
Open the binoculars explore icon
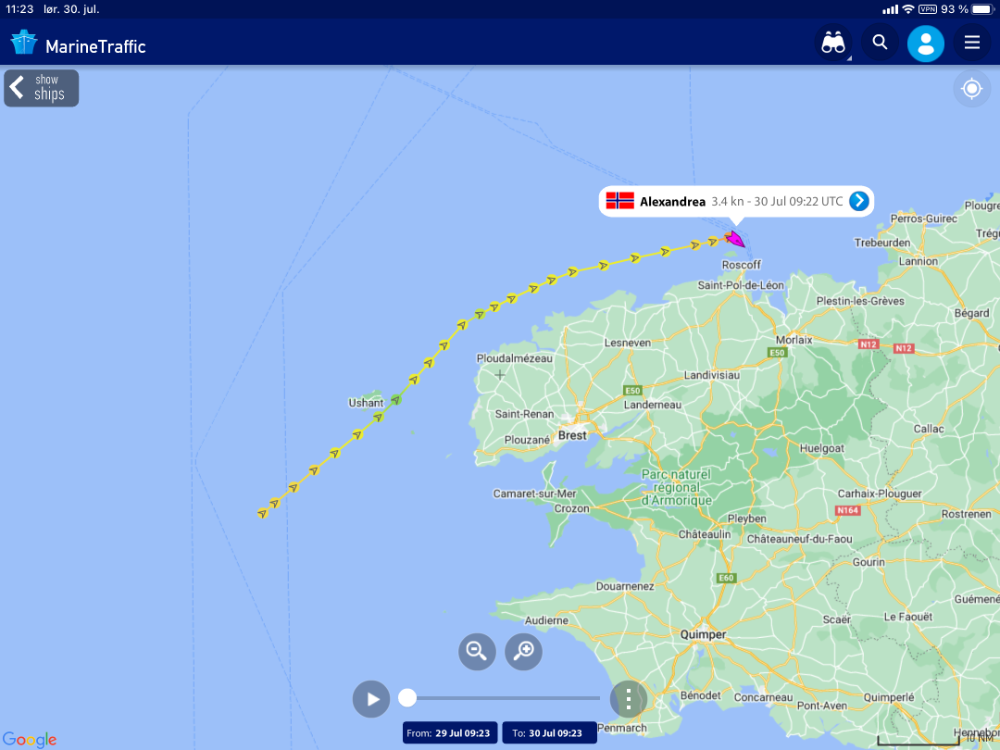tap(833, 43)
